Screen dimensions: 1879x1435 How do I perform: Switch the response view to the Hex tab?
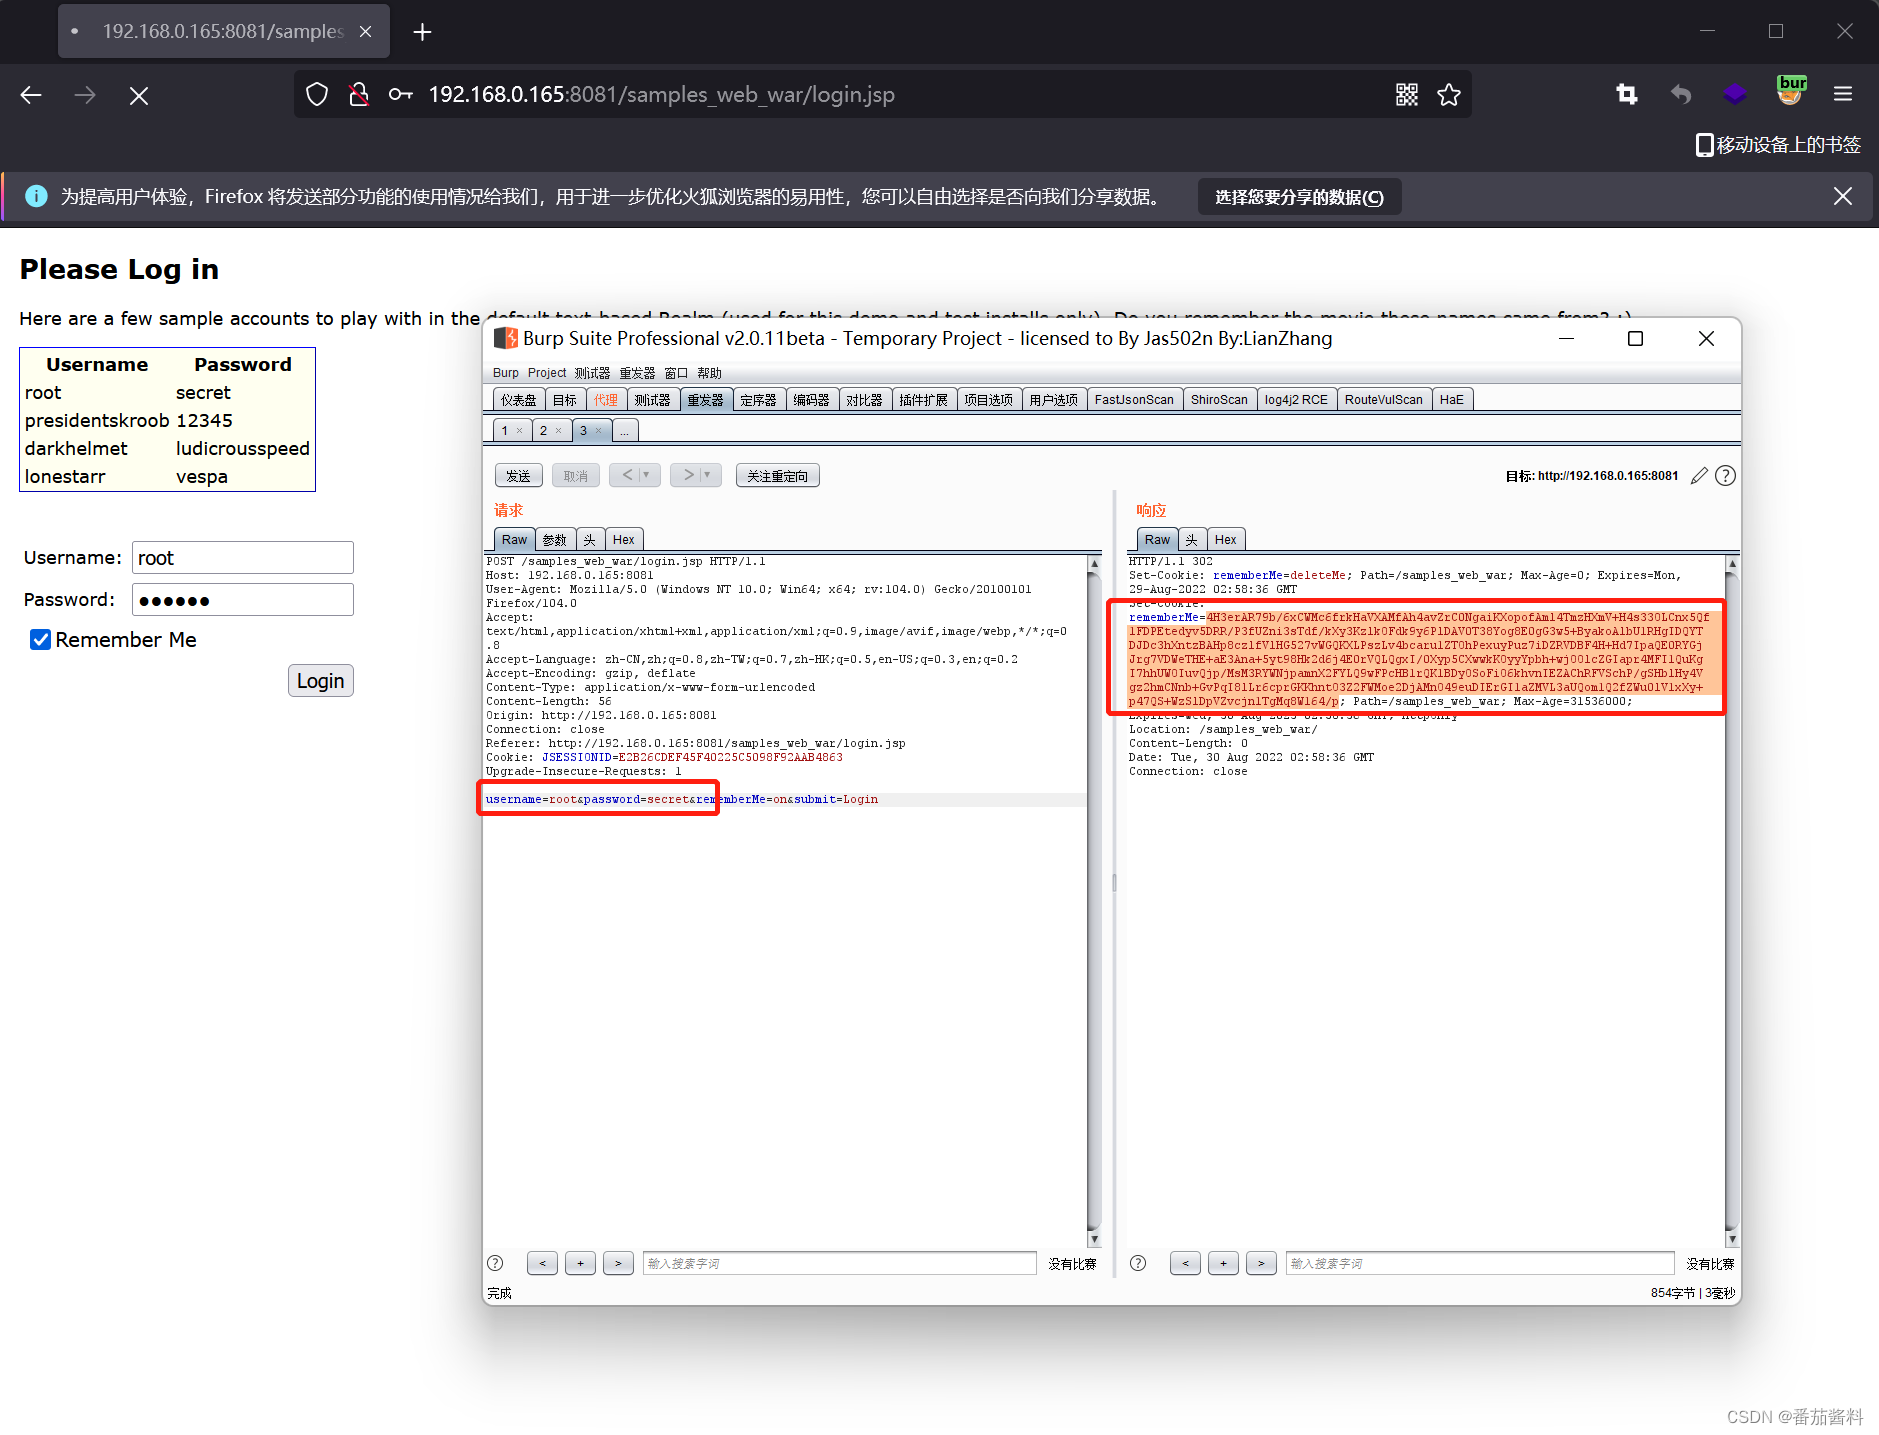click(1225, 540)
